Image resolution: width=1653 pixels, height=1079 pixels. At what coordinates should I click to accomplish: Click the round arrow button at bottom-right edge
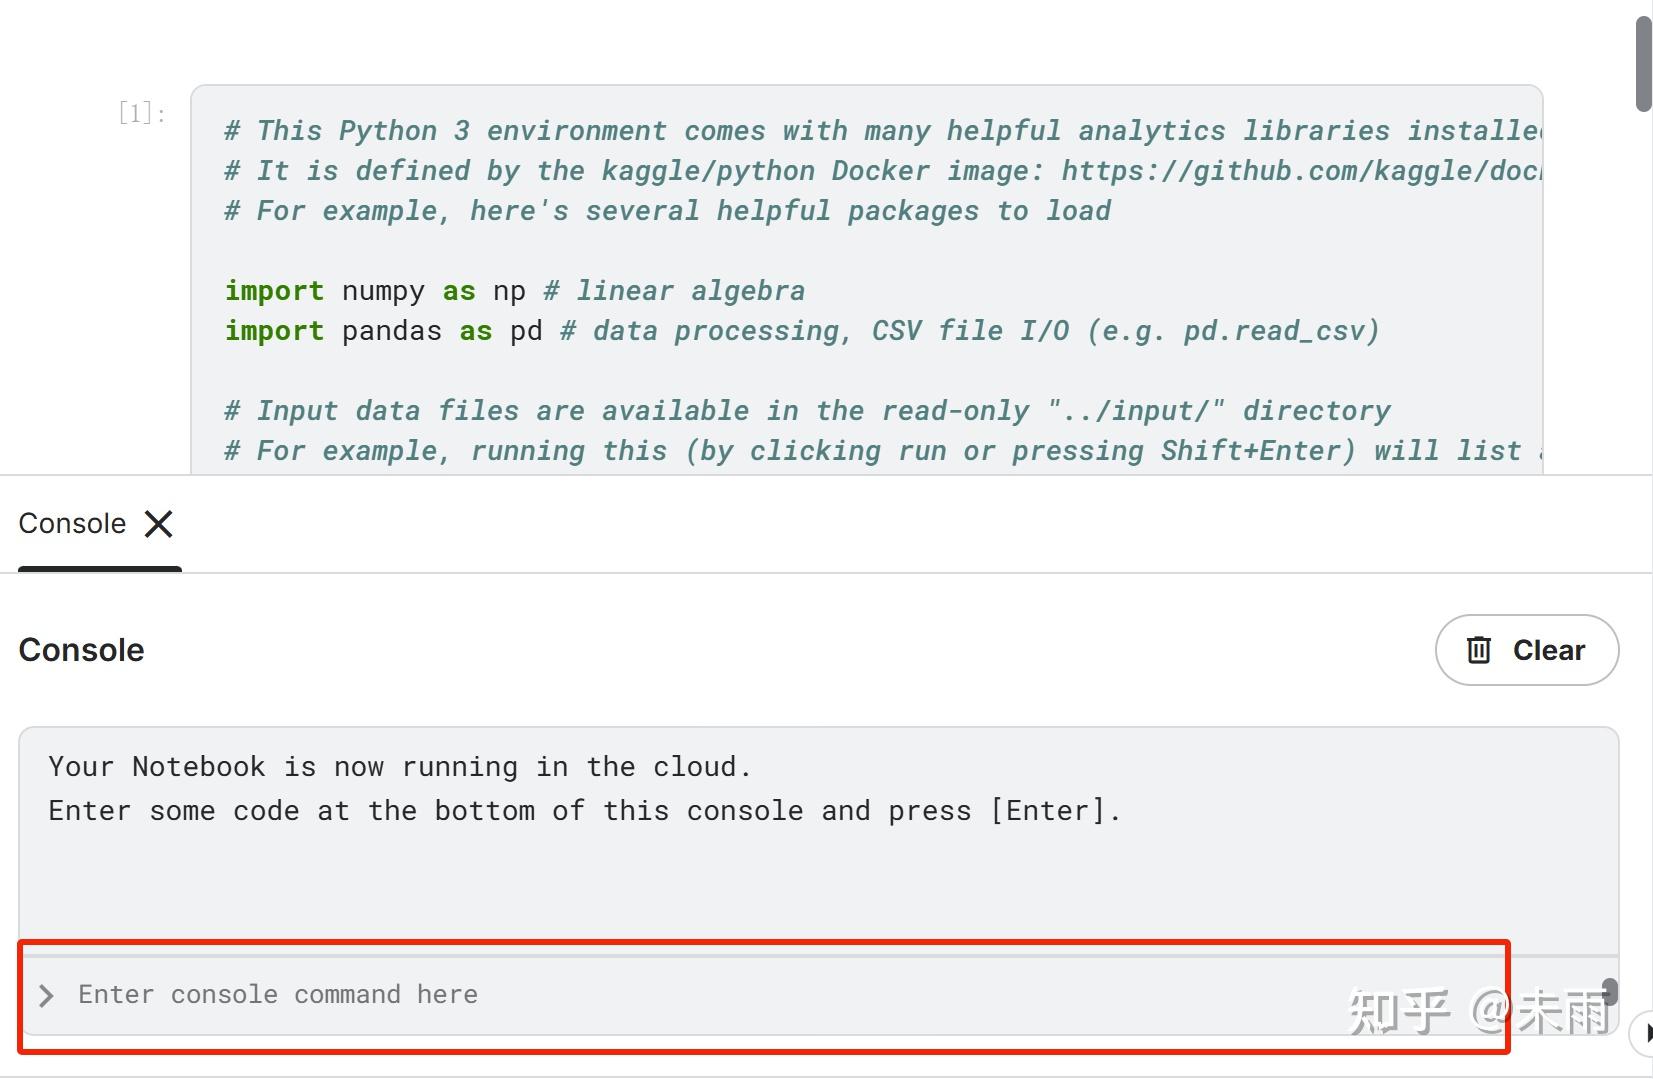1643,1033
